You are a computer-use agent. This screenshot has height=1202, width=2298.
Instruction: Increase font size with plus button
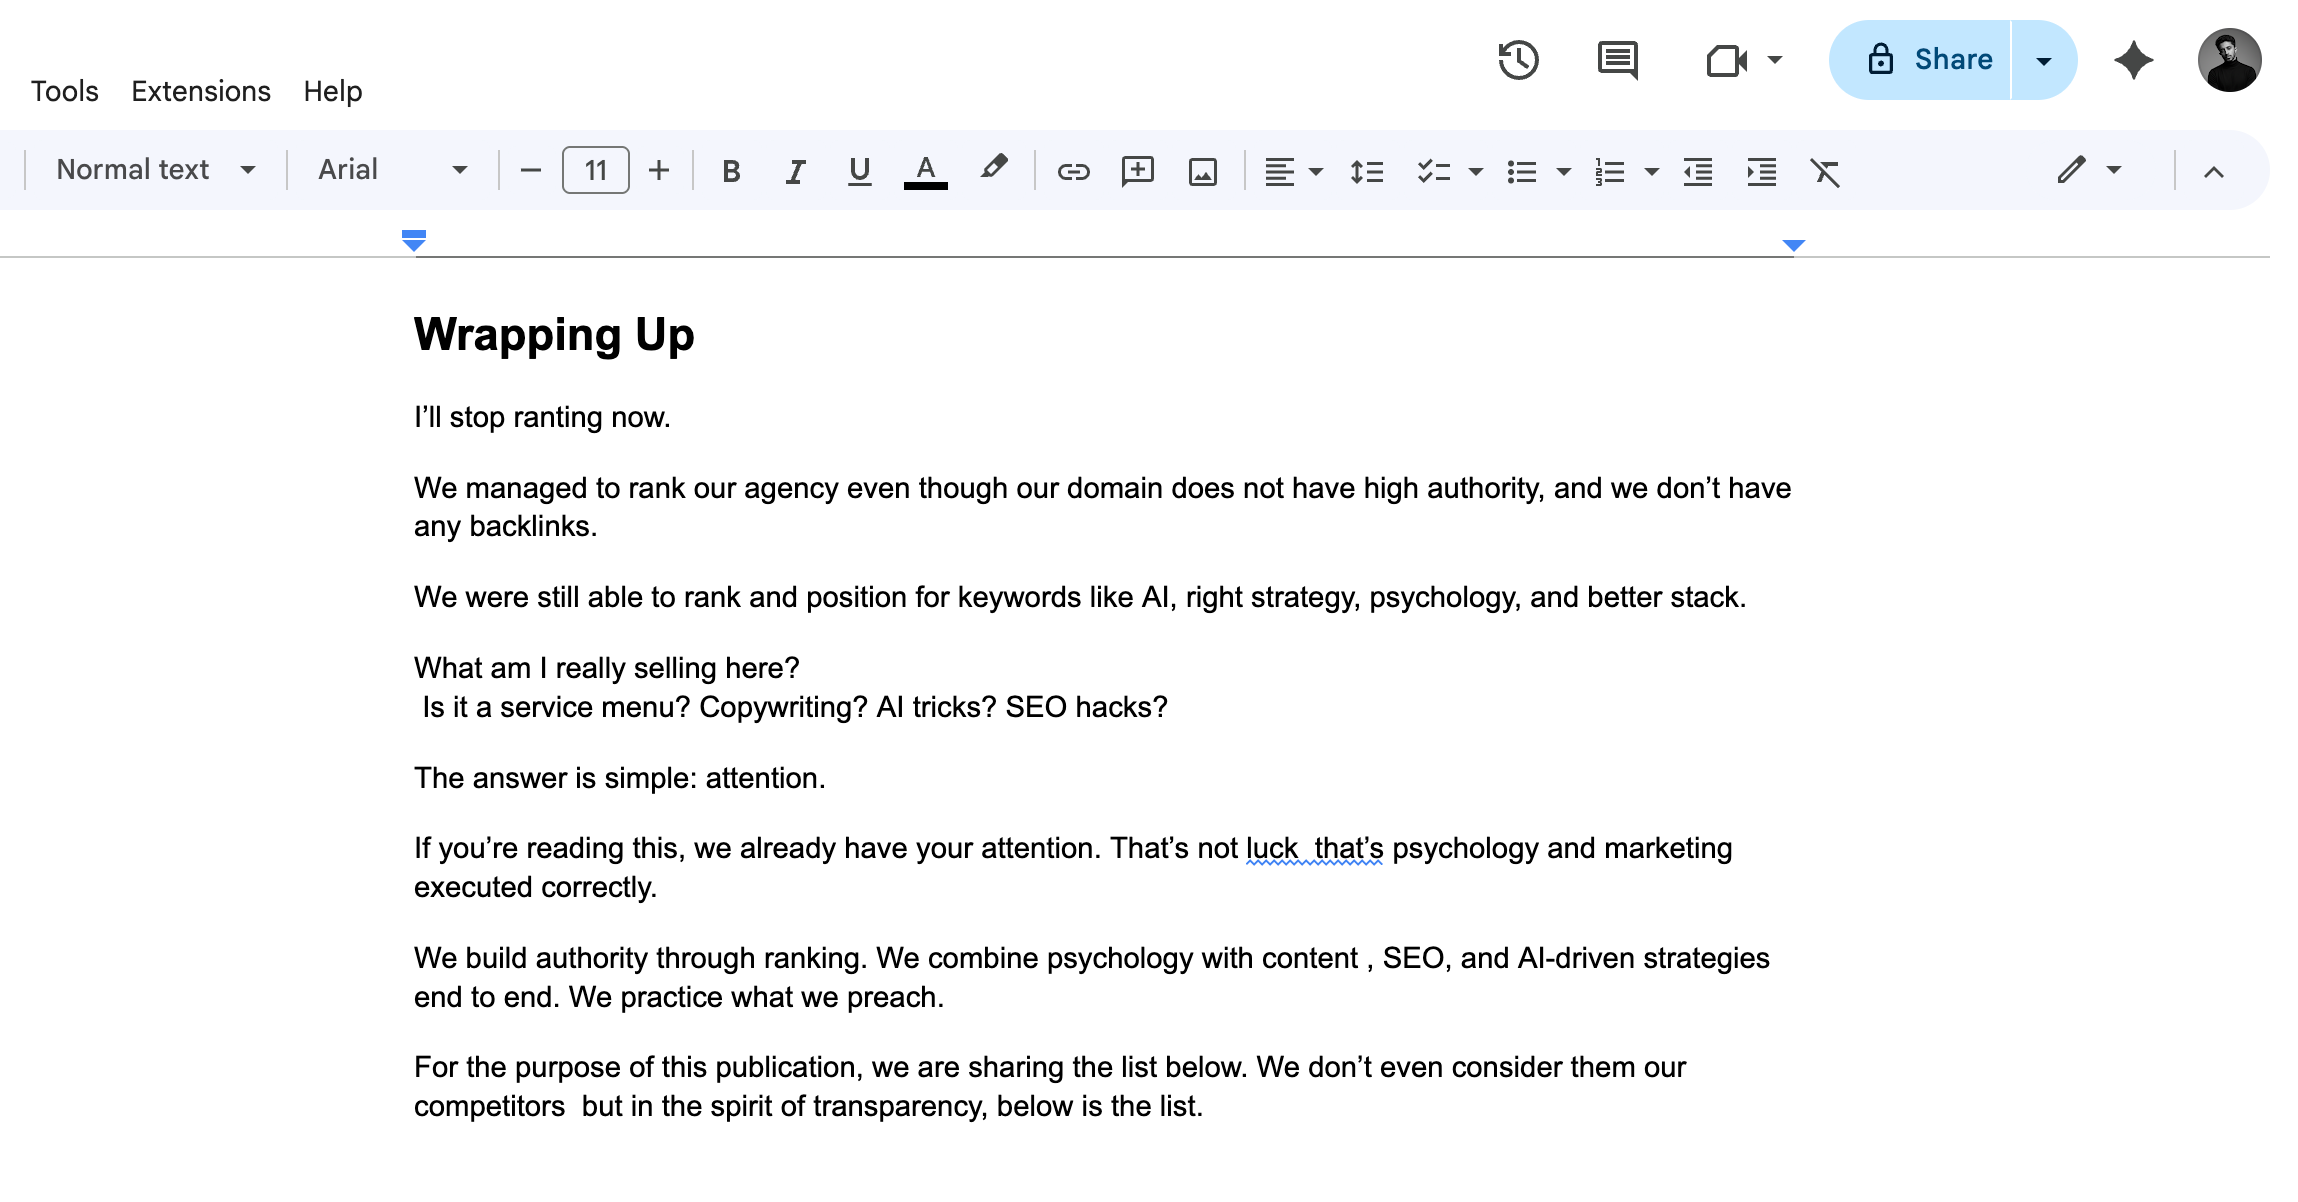point(658,170)
